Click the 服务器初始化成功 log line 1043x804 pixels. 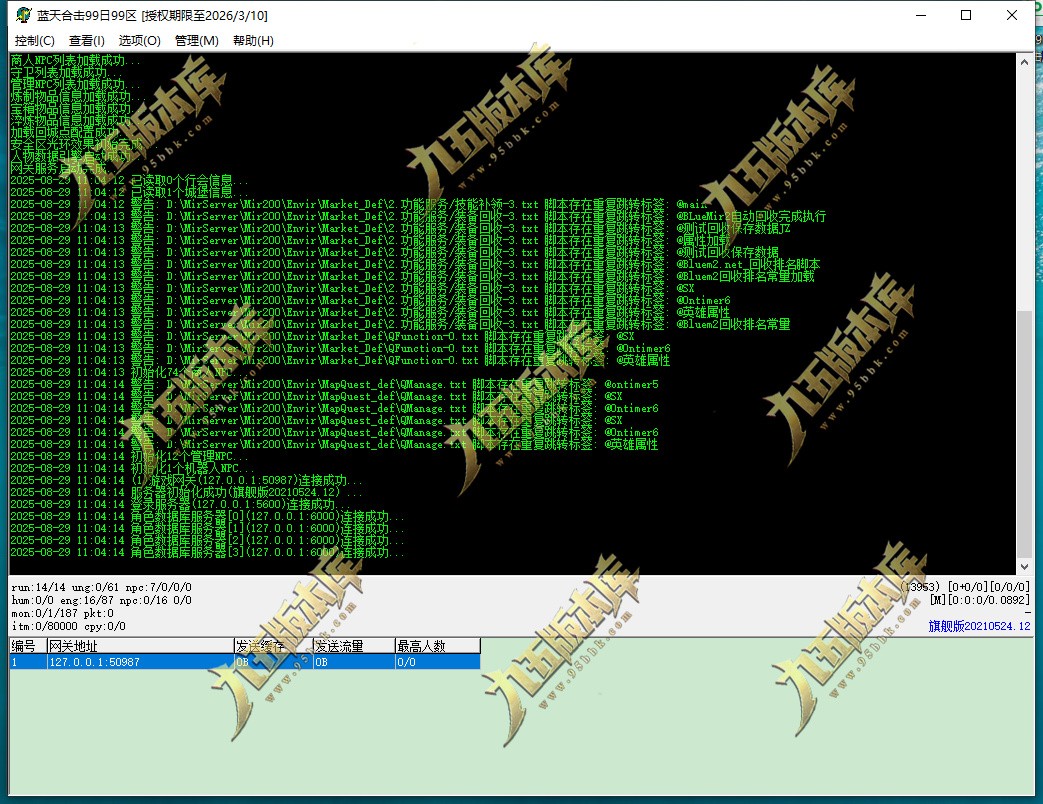(x=186, y=492)
